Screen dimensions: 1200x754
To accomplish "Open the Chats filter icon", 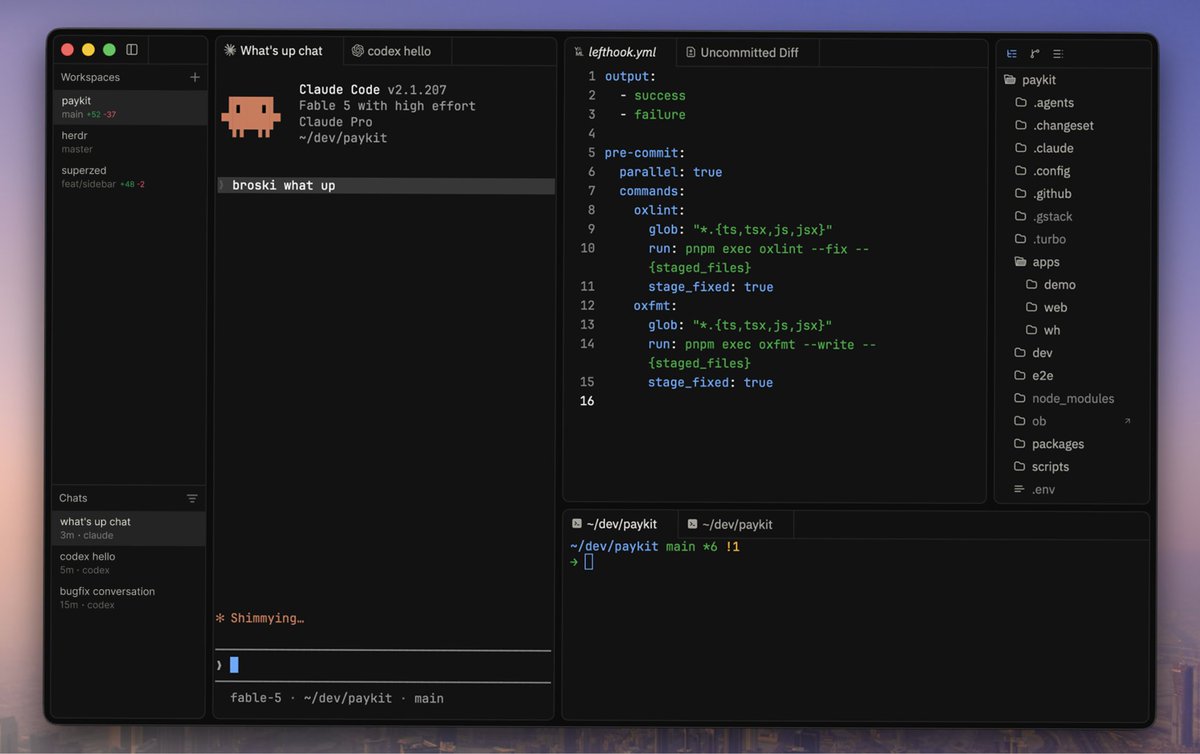I will pyautogui.click(x=192, y=498).
